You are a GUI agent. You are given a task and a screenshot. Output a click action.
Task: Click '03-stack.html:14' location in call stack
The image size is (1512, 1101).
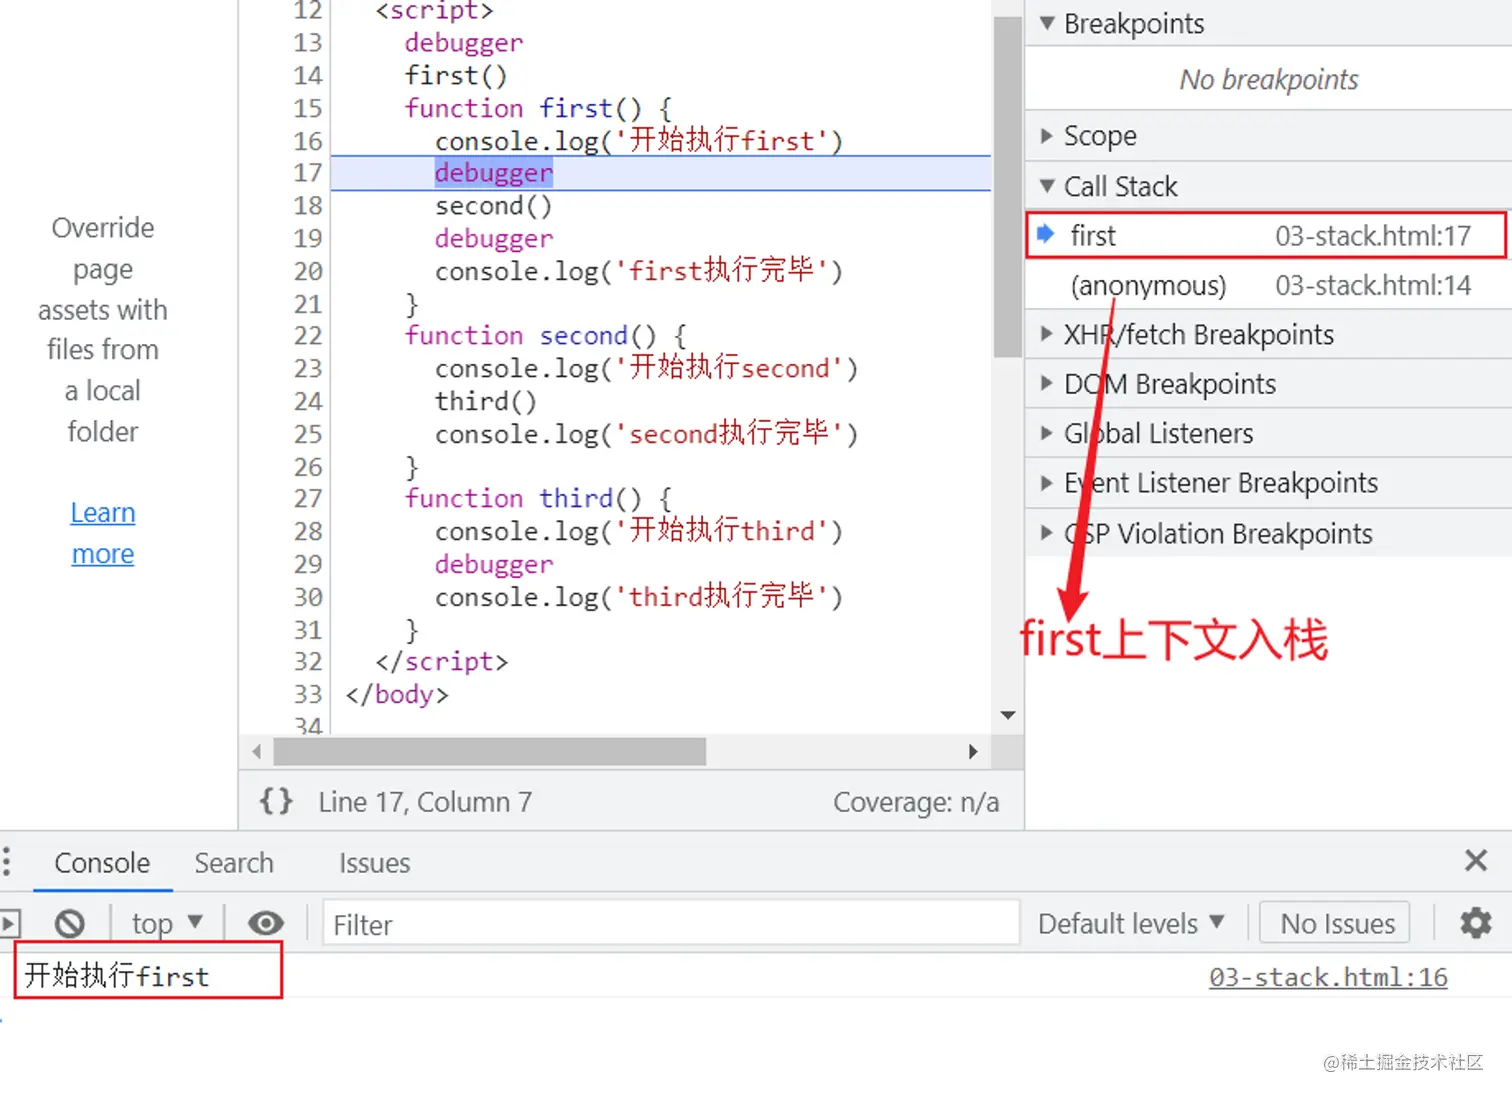1373,285
